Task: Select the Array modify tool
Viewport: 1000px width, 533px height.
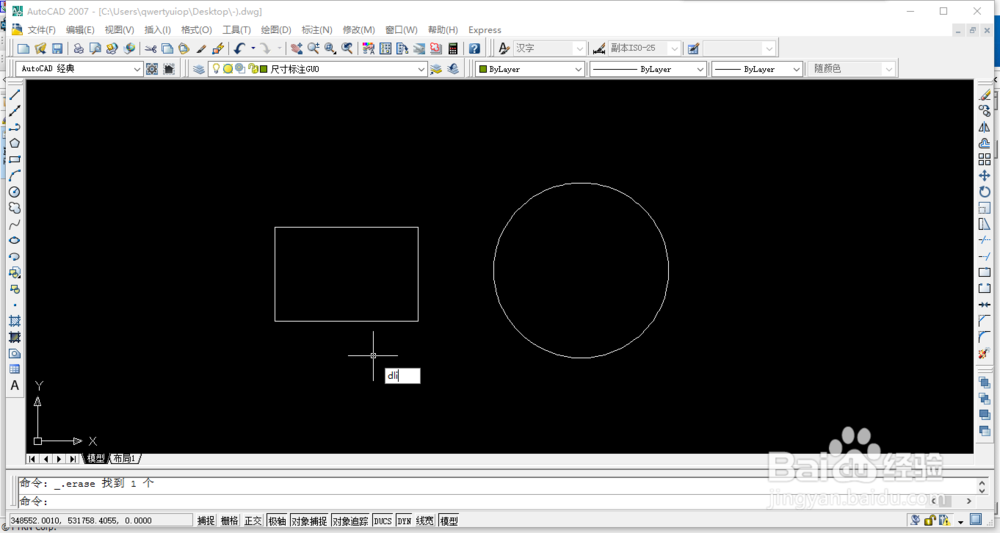Action: [x=985, y=159]
